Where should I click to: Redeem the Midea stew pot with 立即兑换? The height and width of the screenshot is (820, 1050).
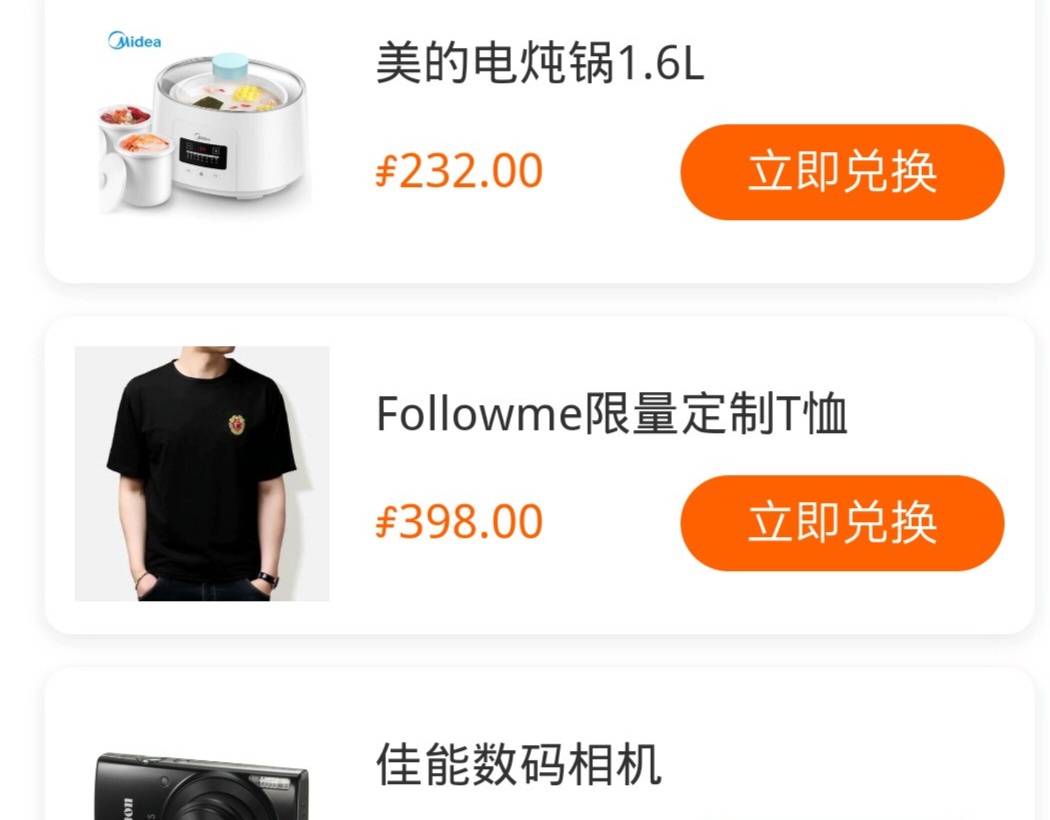842,172
